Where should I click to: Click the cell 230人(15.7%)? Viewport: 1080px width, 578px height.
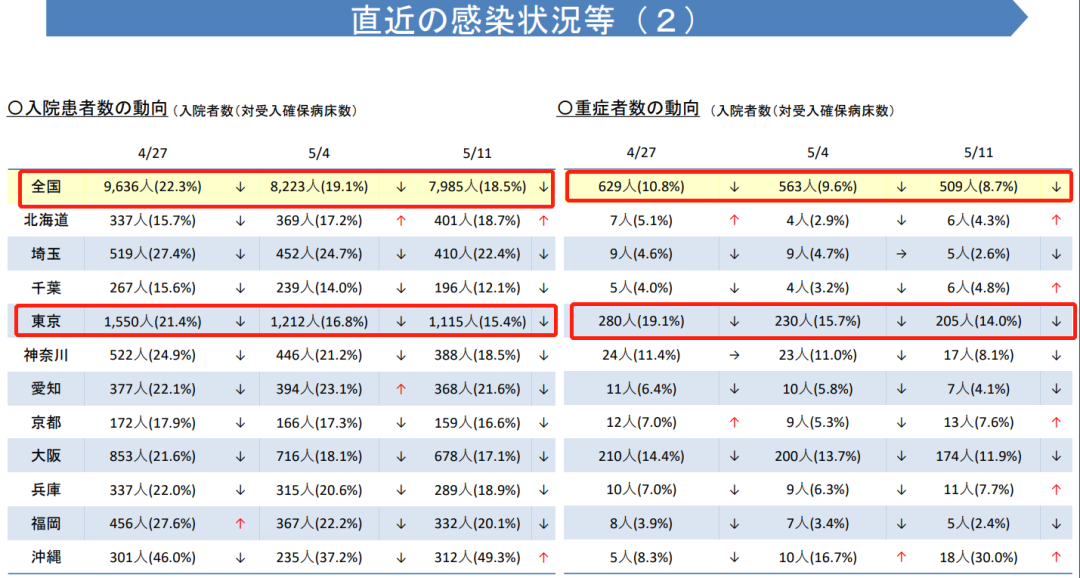coord(816,321)
